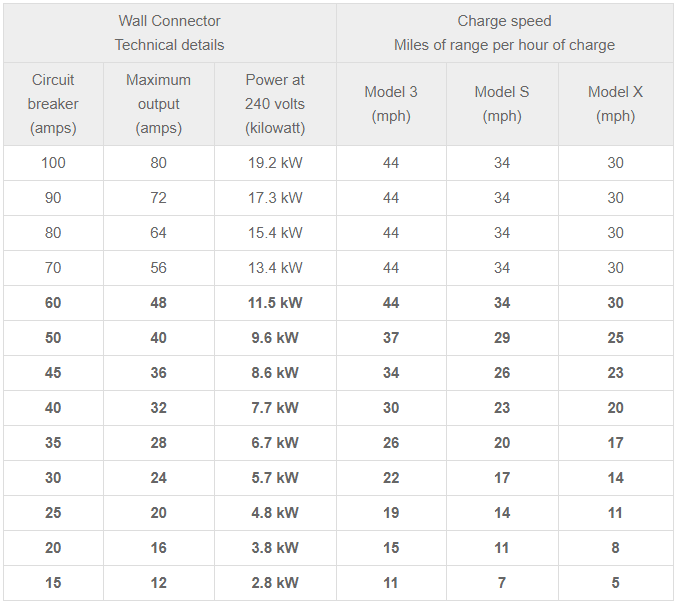678x606 pixels.
Task: Click the 15.4 kW power cell
Action: click(275, 233)
